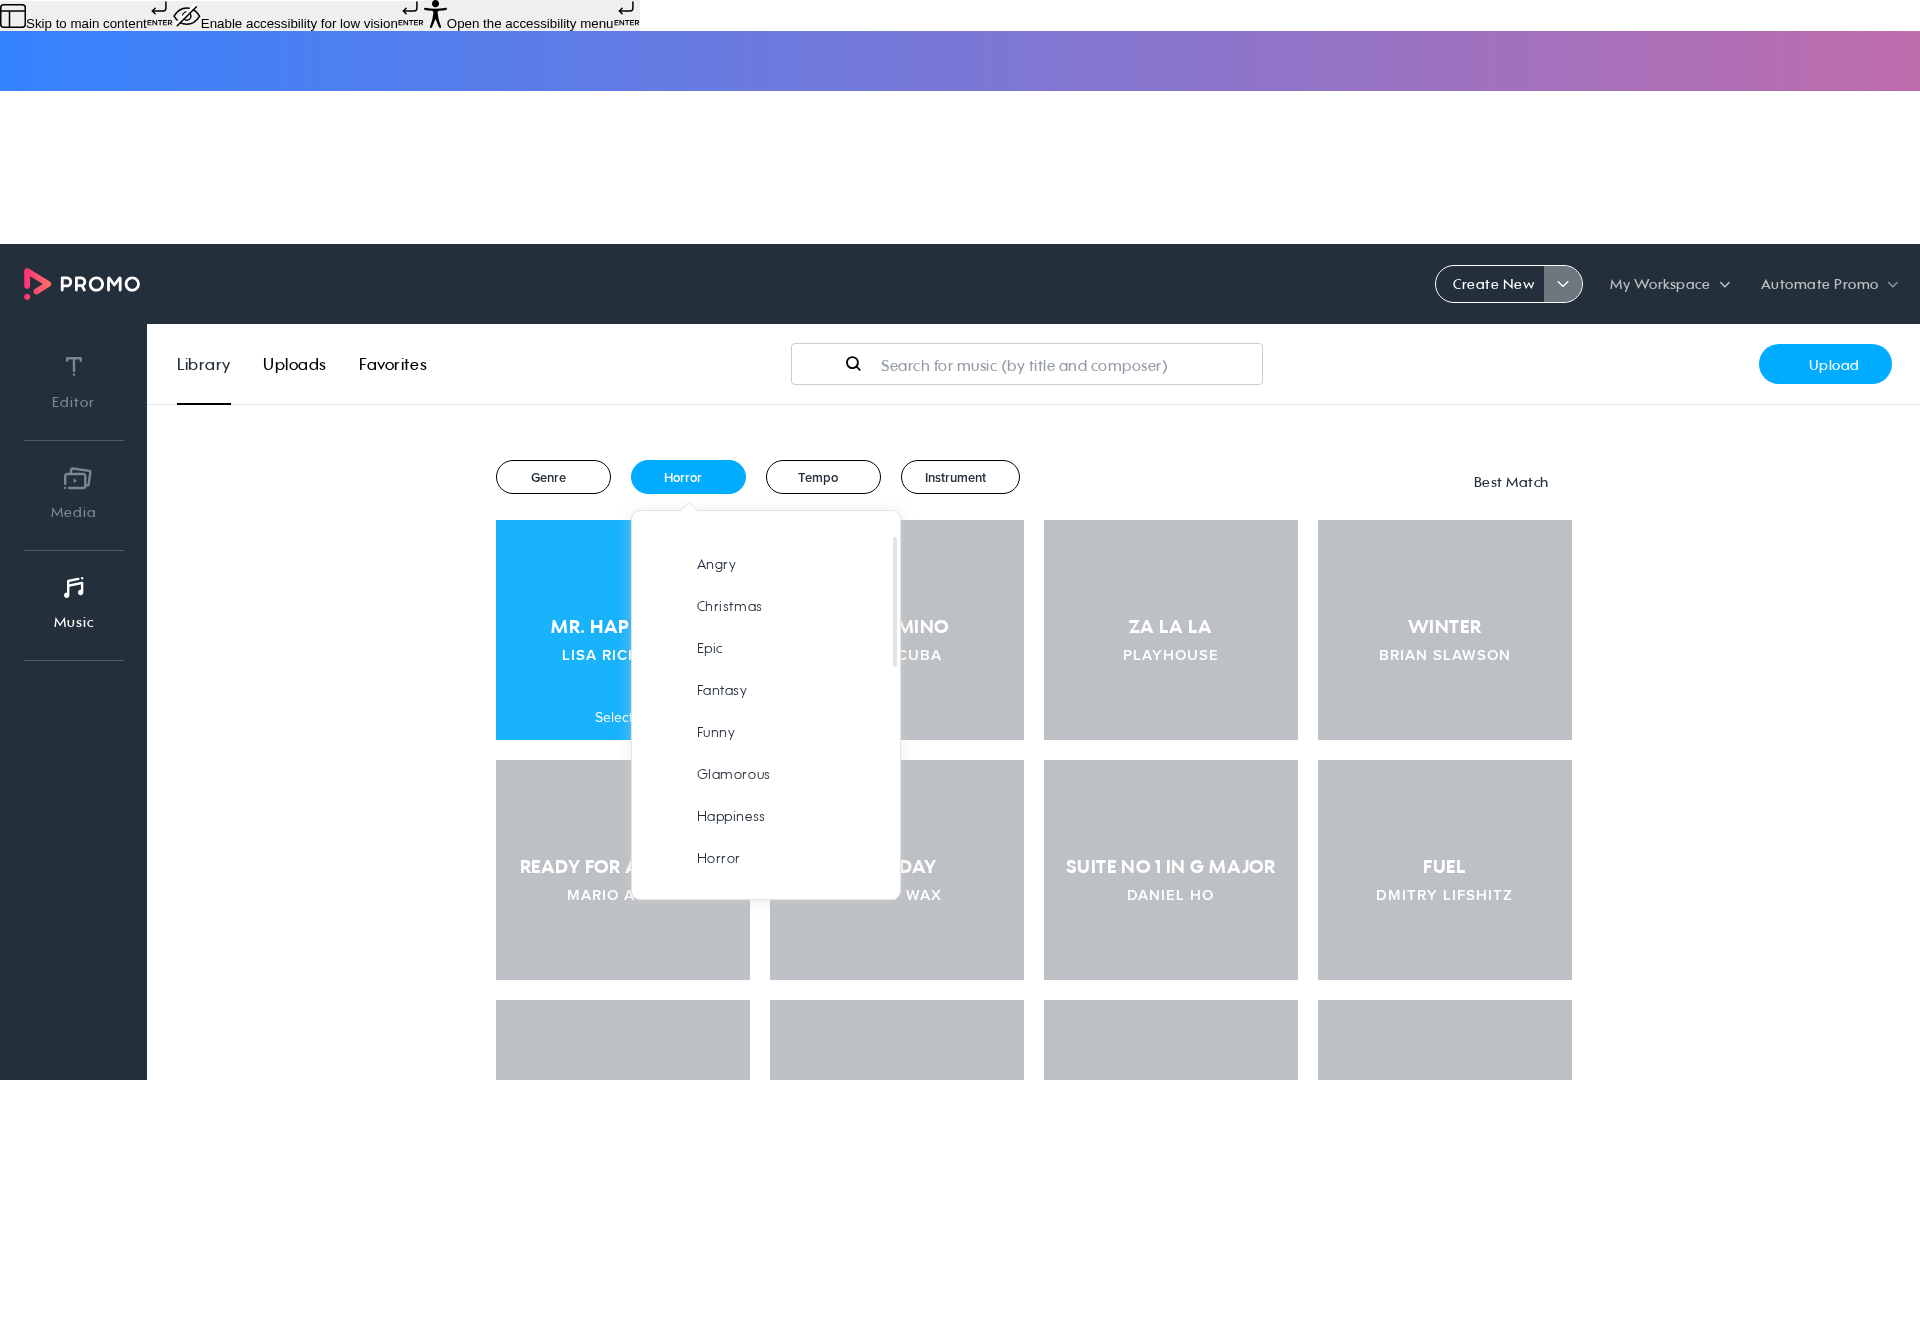Image resolution: width=1920 pixels, height=1324 pixels.
Task: Click the mood list scrollbar
Action: click(x=895, y=602)
